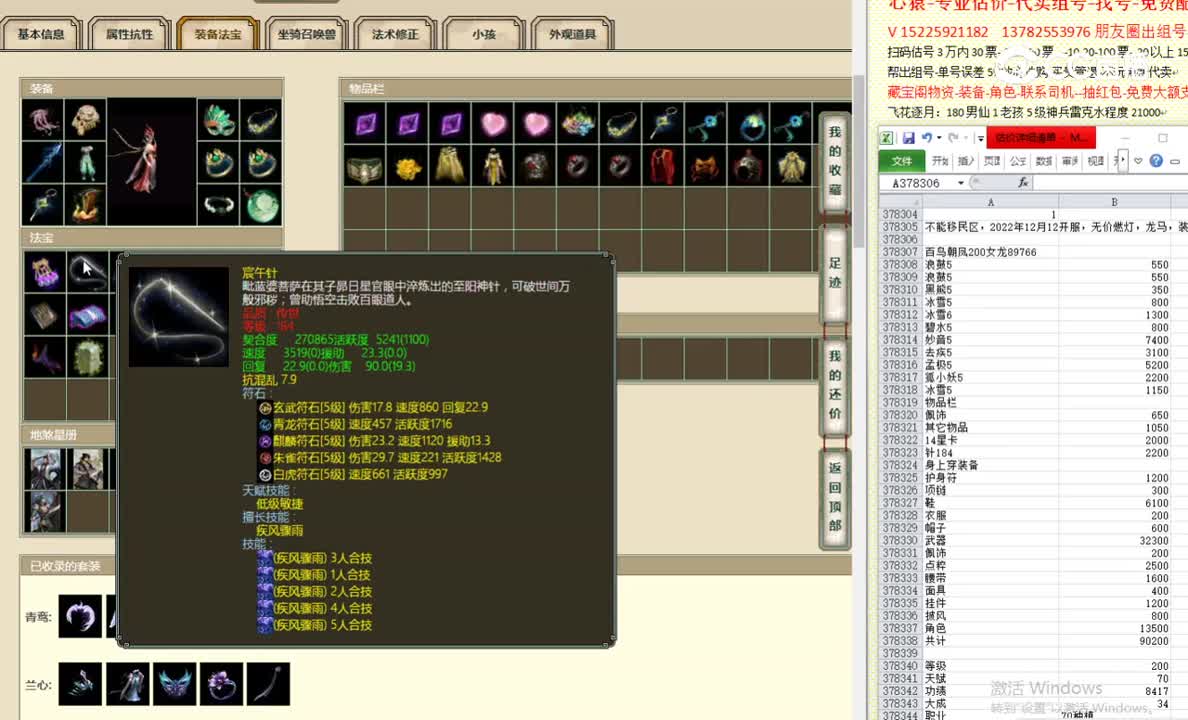This screenshot has width=1188, height=720.
Task: Click the Excel Undo icon
Action: pos(927,138)
